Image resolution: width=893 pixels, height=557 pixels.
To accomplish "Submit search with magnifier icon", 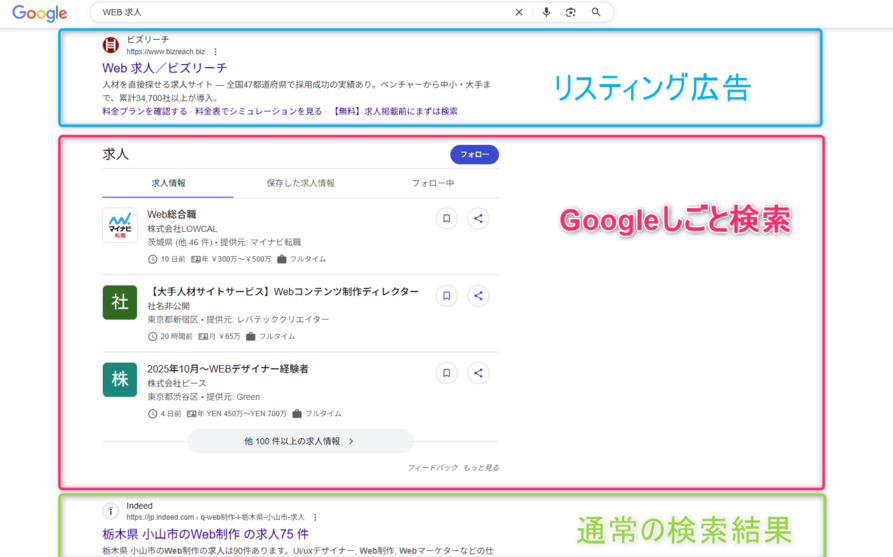I will coord(596,12).
